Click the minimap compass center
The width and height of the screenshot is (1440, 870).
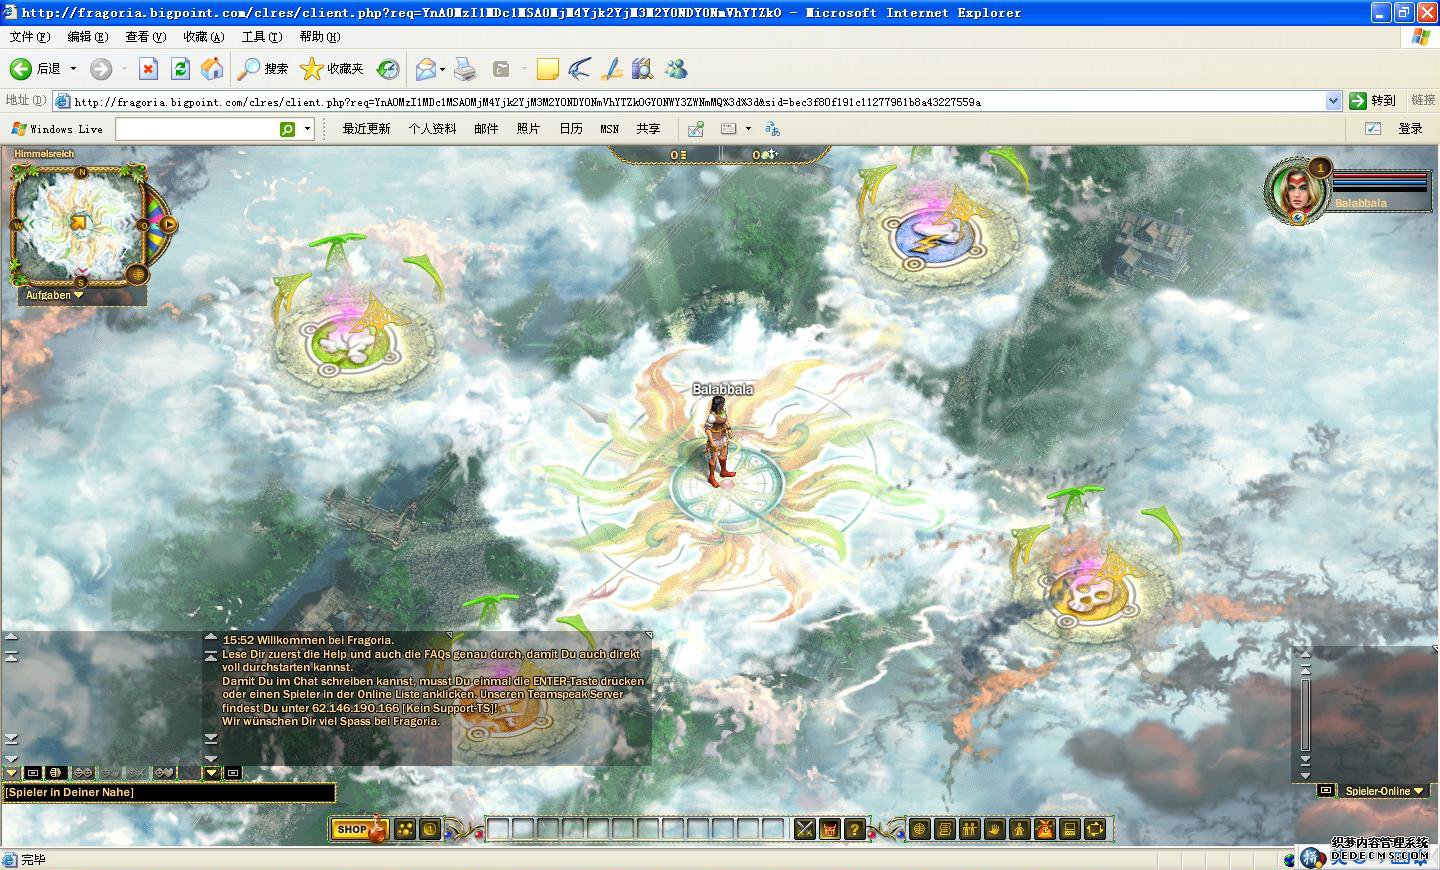pyautogui.click(x=78, y=222)
